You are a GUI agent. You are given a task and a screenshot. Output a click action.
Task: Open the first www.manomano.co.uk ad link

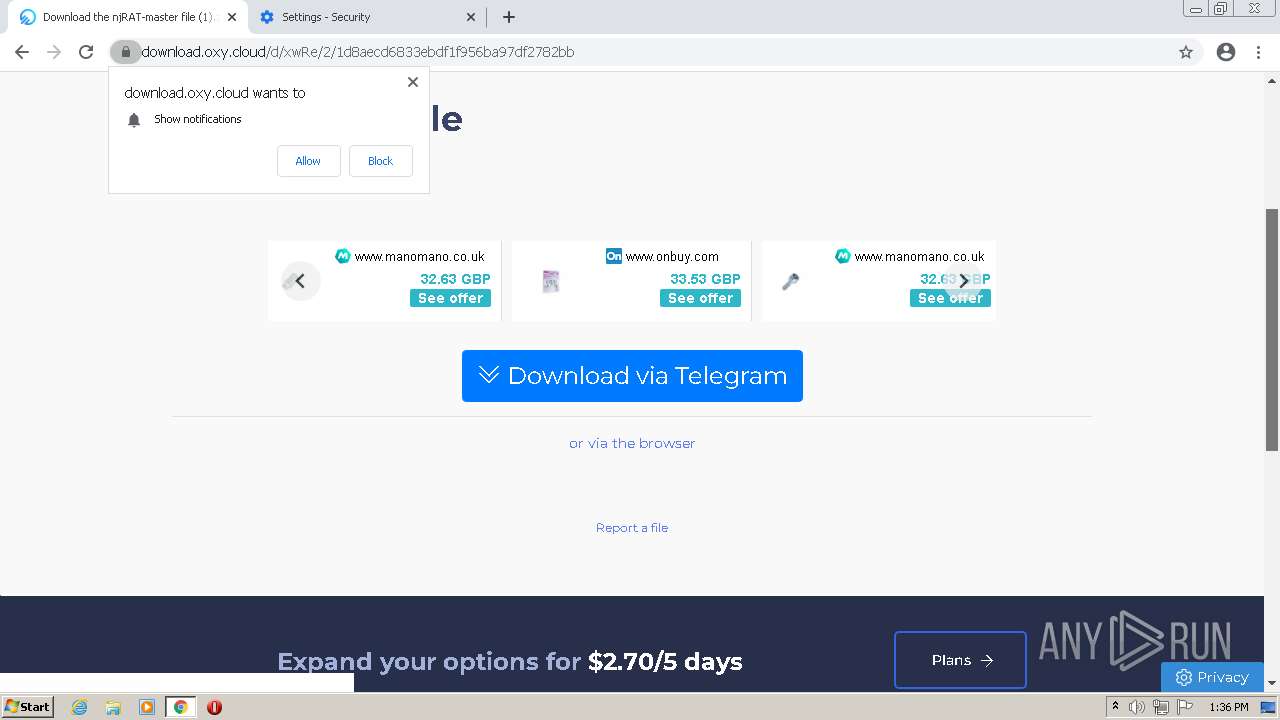pos(419,256)
